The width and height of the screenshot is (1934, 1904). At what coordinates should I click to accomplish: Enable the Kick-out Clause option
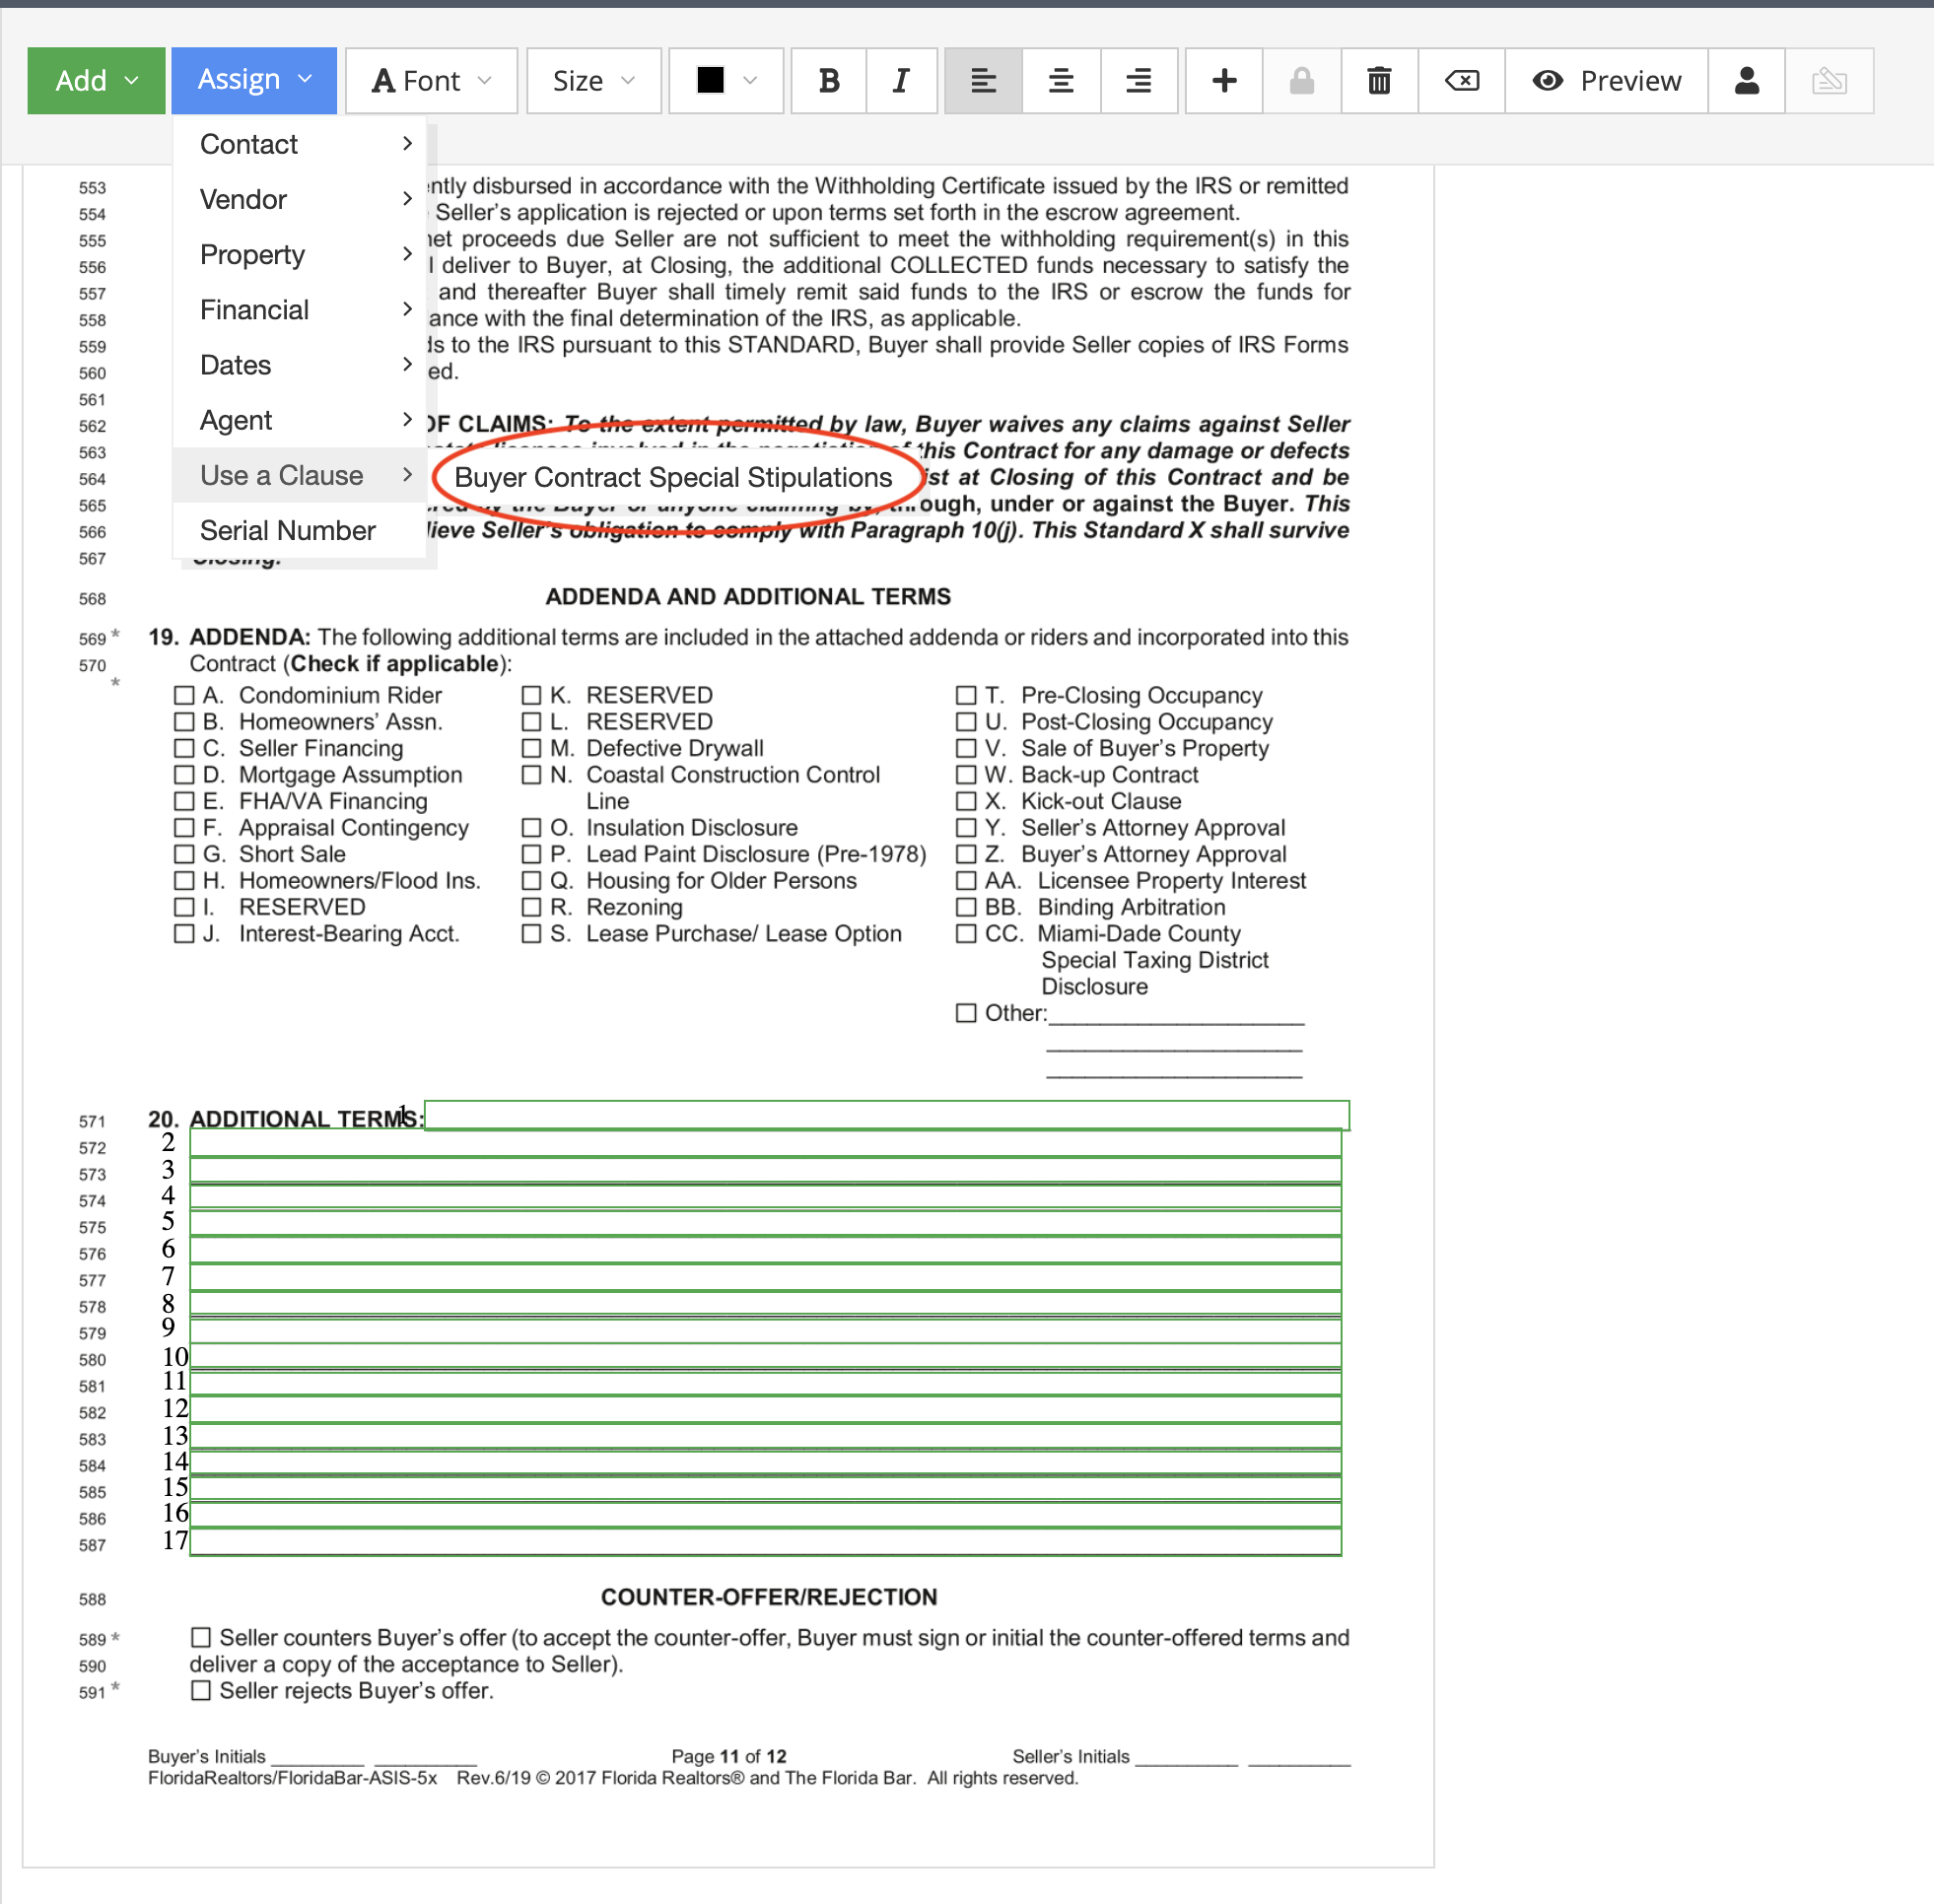pos(967,800)
